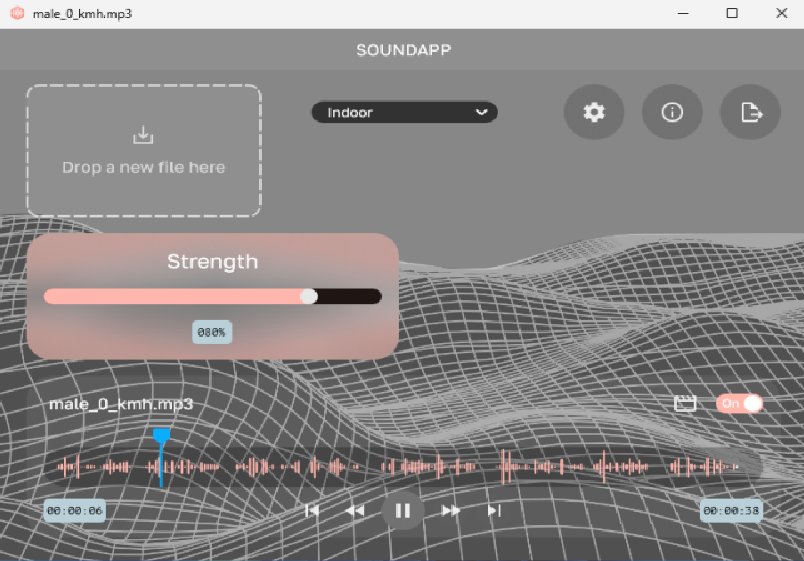The width and height of the screenshot is (804, 561).
Task: Minimize the SoundApp window
Action: coord(683,13)
